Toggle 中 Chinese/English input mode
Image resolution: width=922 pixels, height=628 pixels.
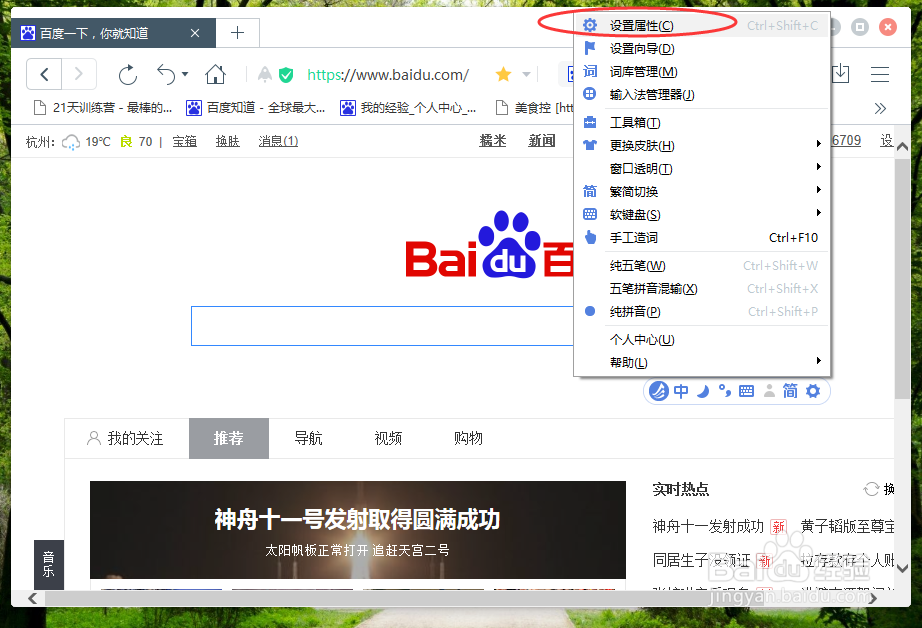coord(681,391)
